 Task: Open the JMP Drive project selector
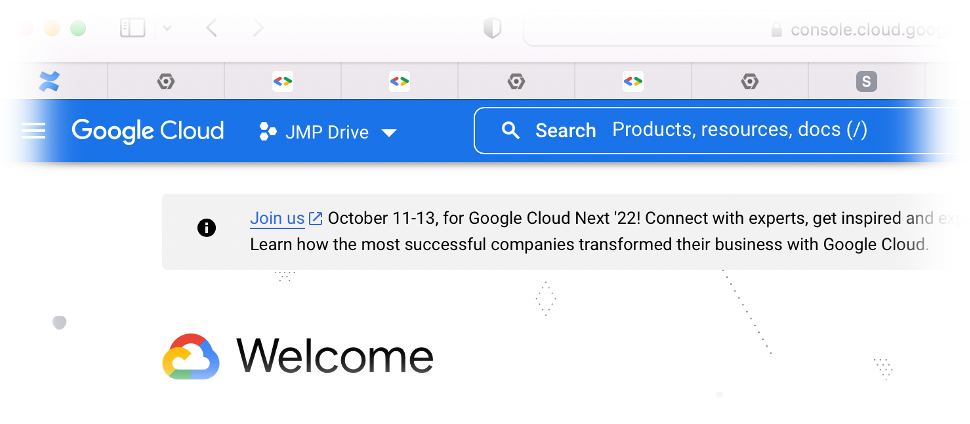pyautogui.click(x=328, y=132)
